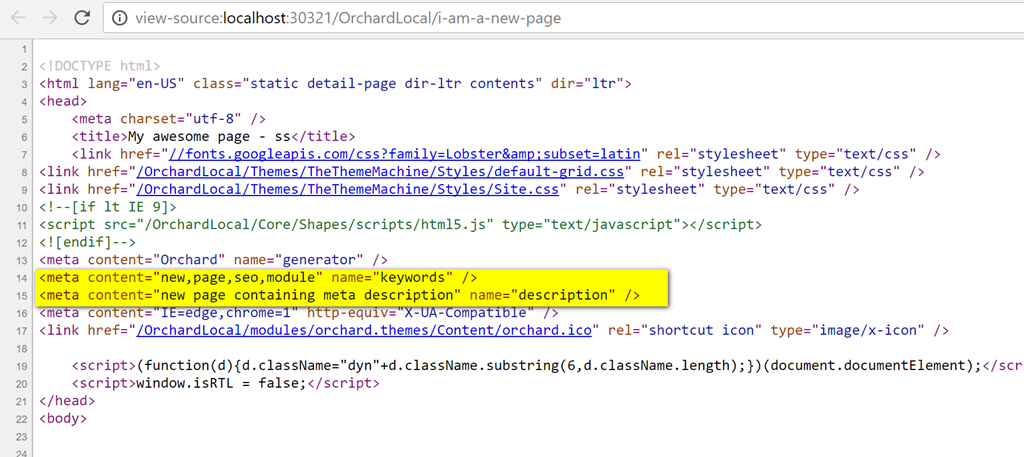Reload the view-source page
The width and height of the screenshot is (1024, 457).
pyautogui.click(x=82, y=18)
